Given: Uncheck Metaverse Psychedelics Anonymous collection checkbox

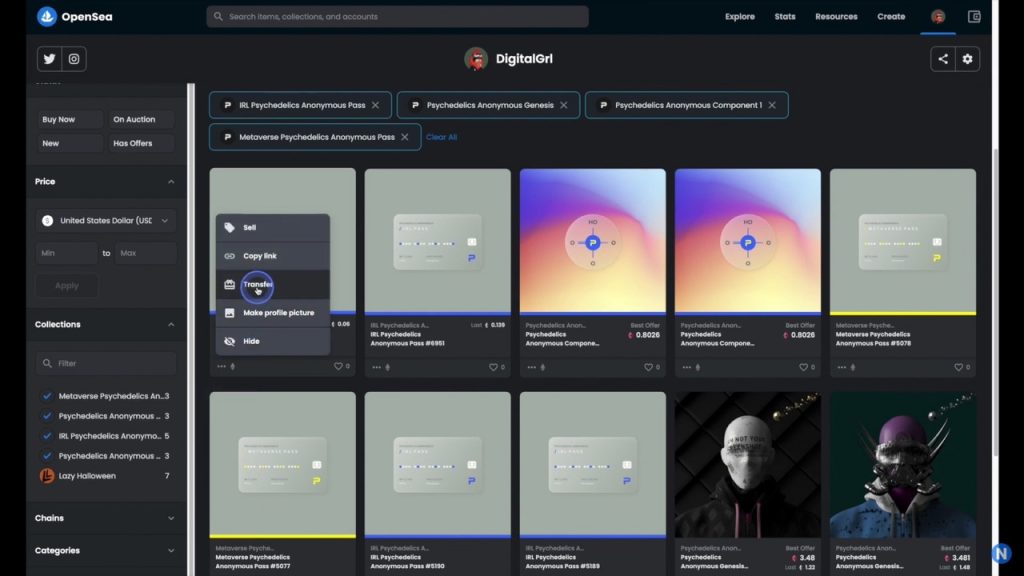Looking at the screenshot, I should pyautogui.click(x=47, y=396).
